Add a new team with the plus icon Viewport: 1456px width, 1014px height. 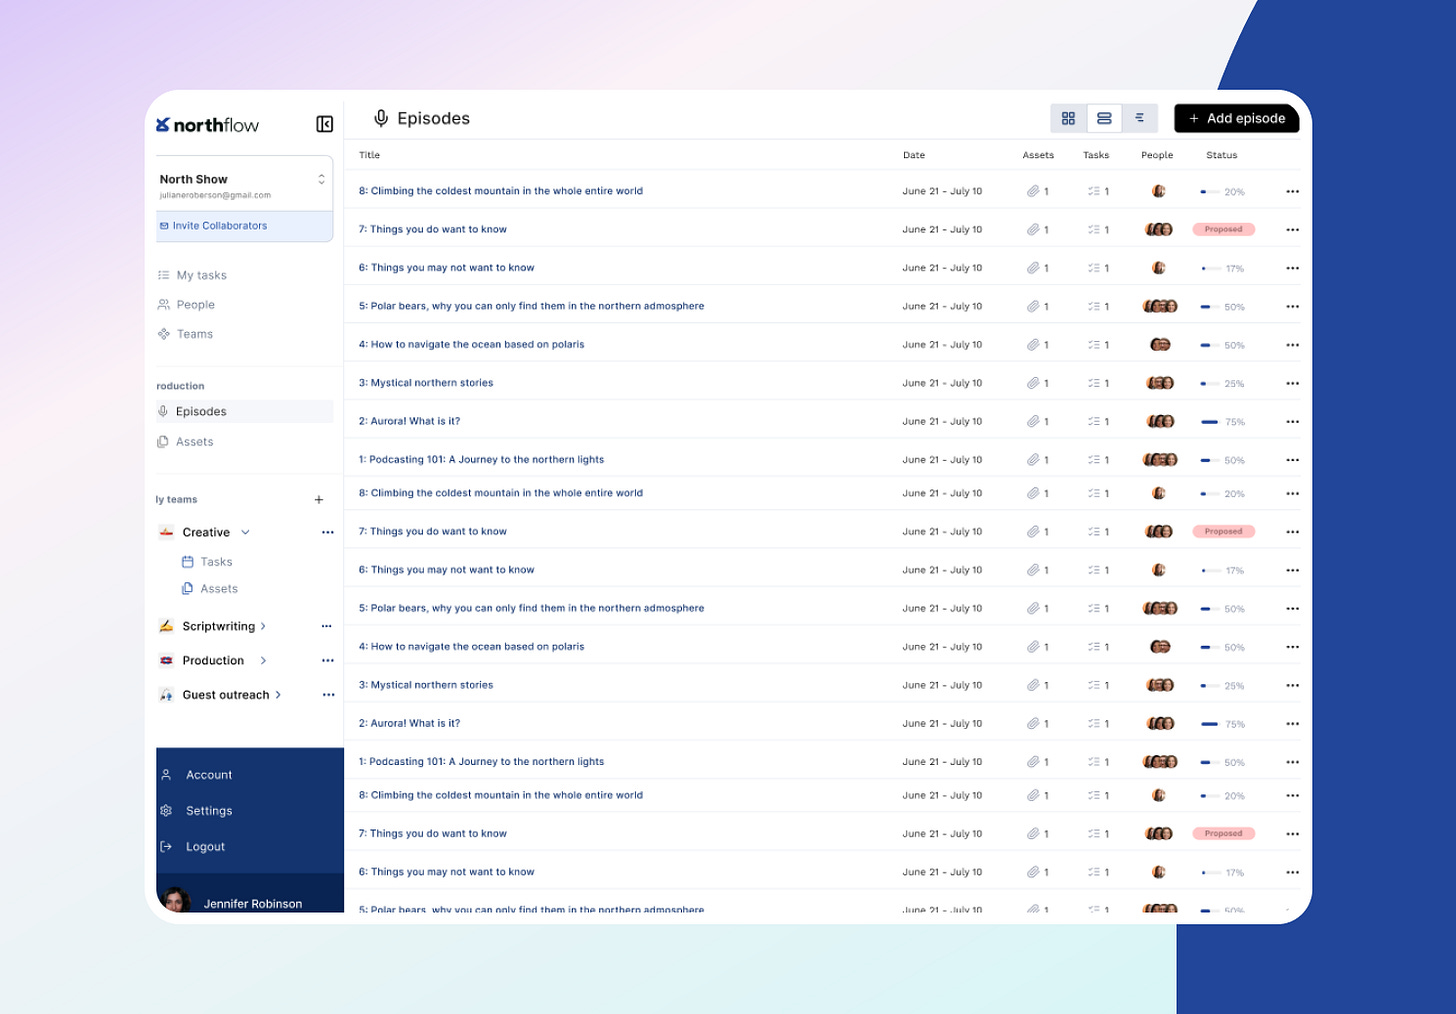pyautogui.click(x=319, y=500)
